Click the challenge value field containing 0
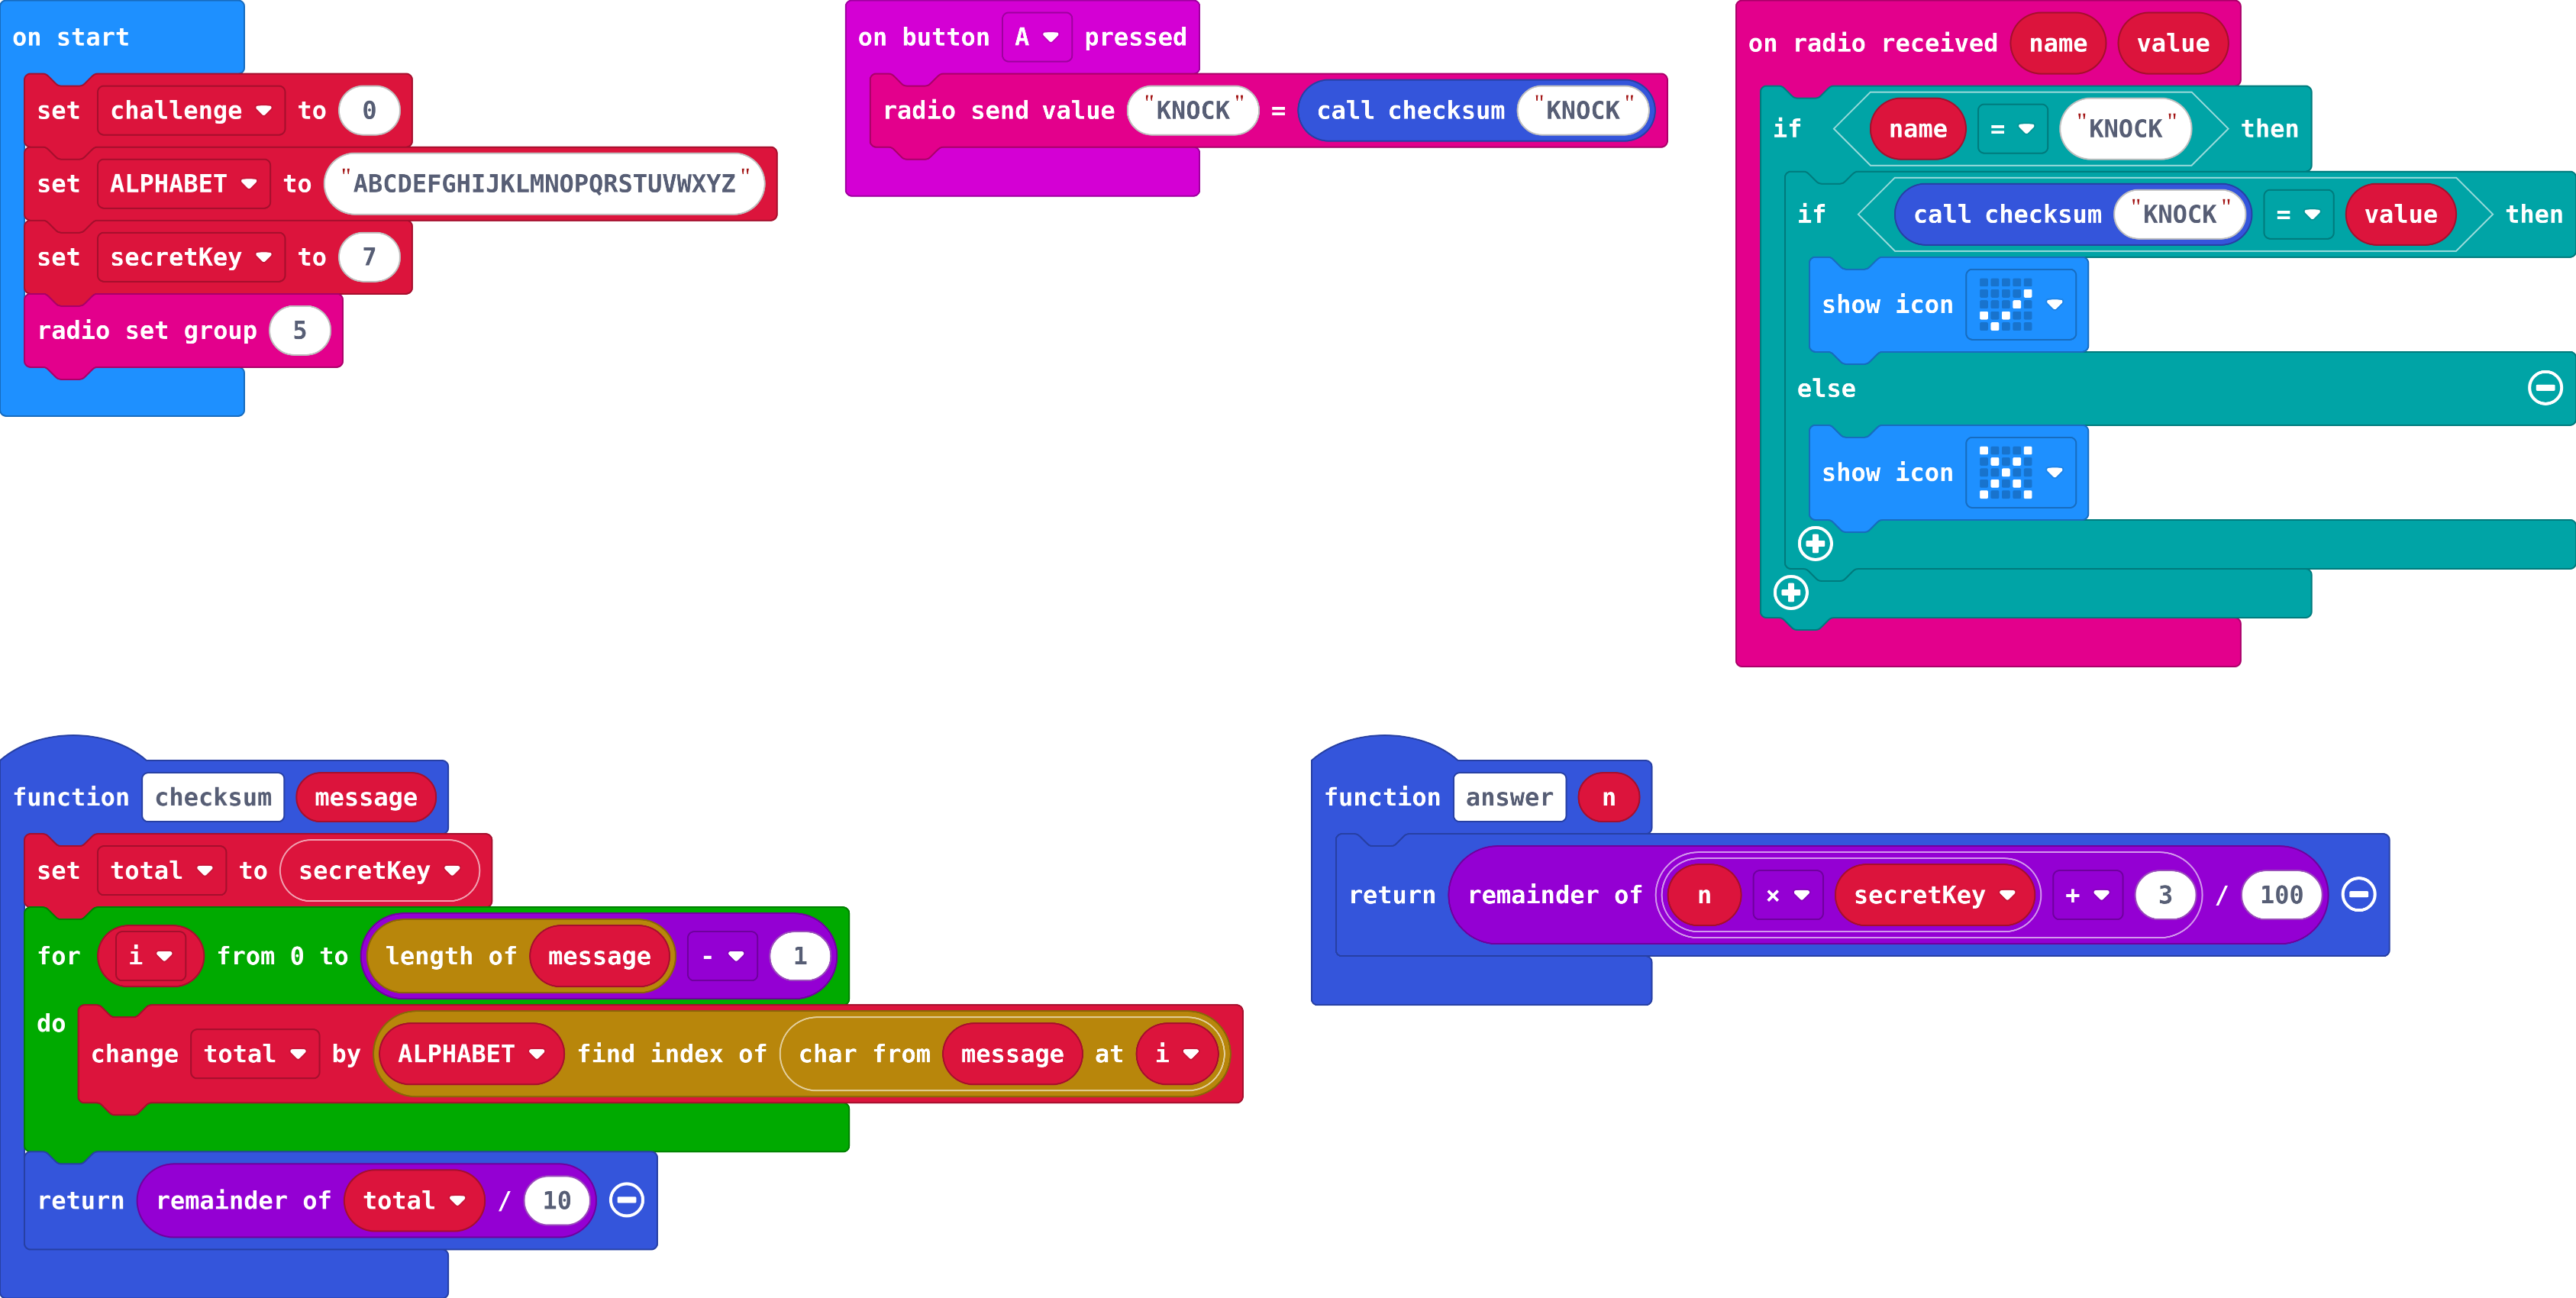This screenshot has width=2576, height=1298. [369, 111]
